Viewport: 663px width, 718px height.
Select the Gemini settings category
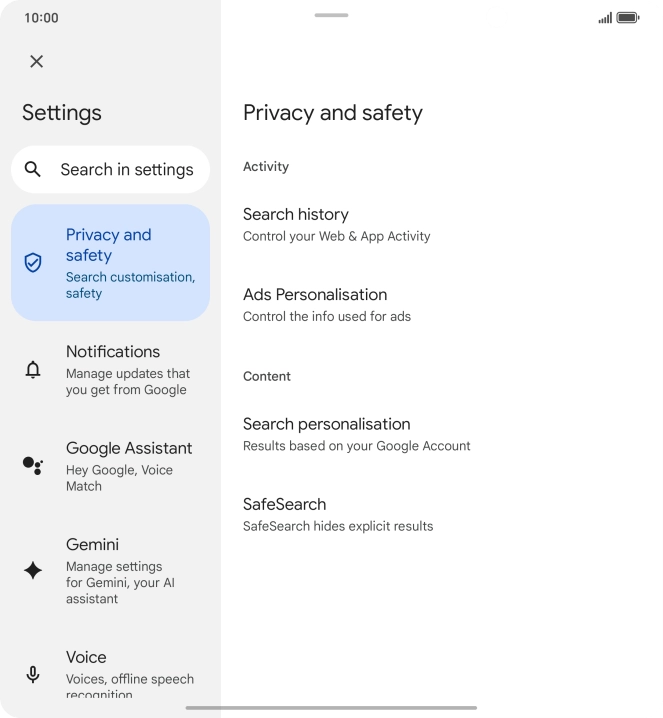coord(128,571)
